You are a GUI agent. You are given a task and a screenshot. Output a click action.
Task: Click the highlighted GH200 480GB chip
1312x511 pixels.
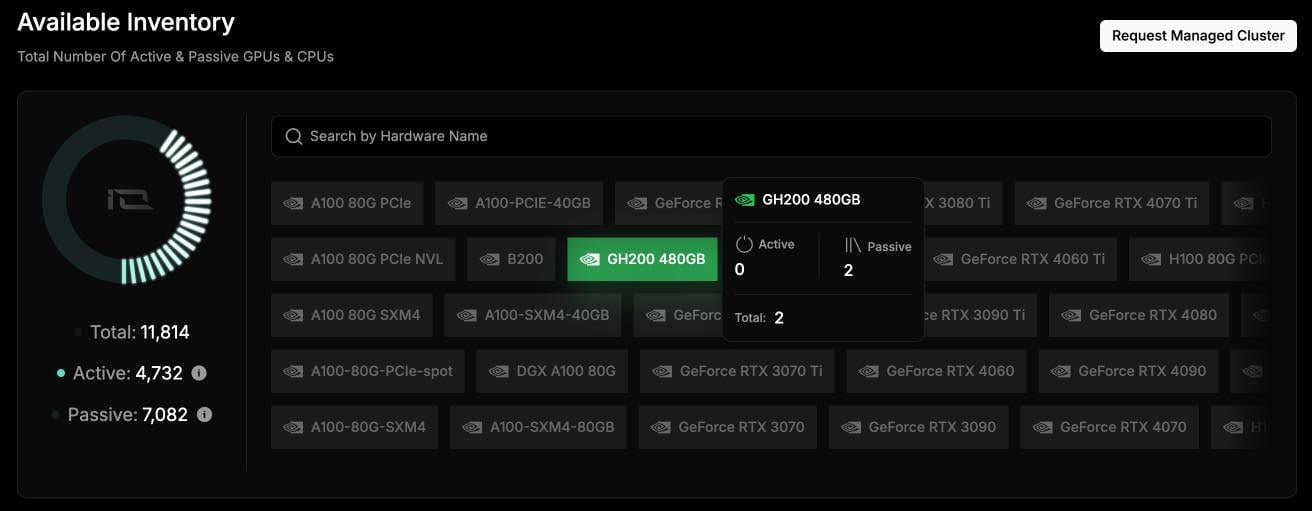642,259
